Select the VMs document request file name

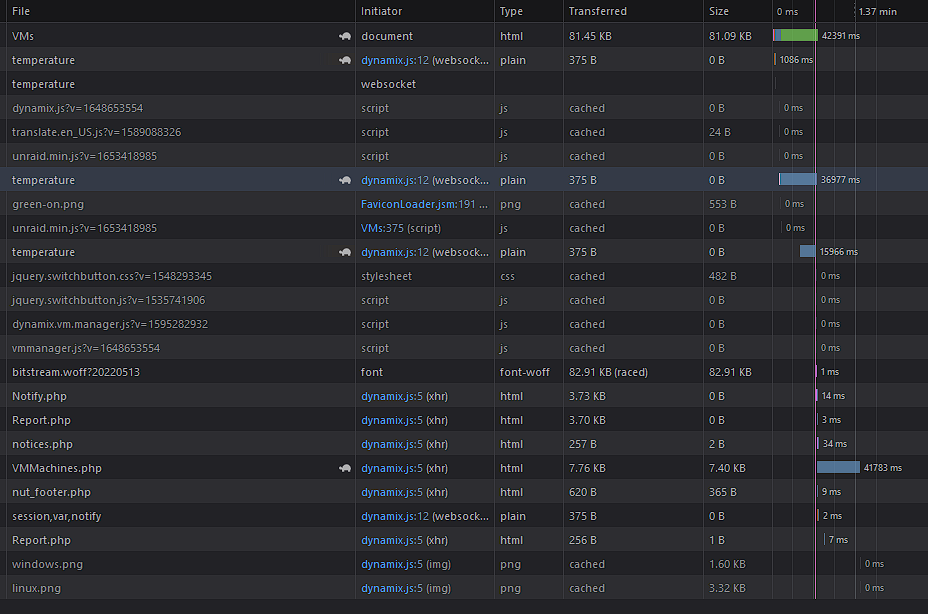click(x=23, y=36)
